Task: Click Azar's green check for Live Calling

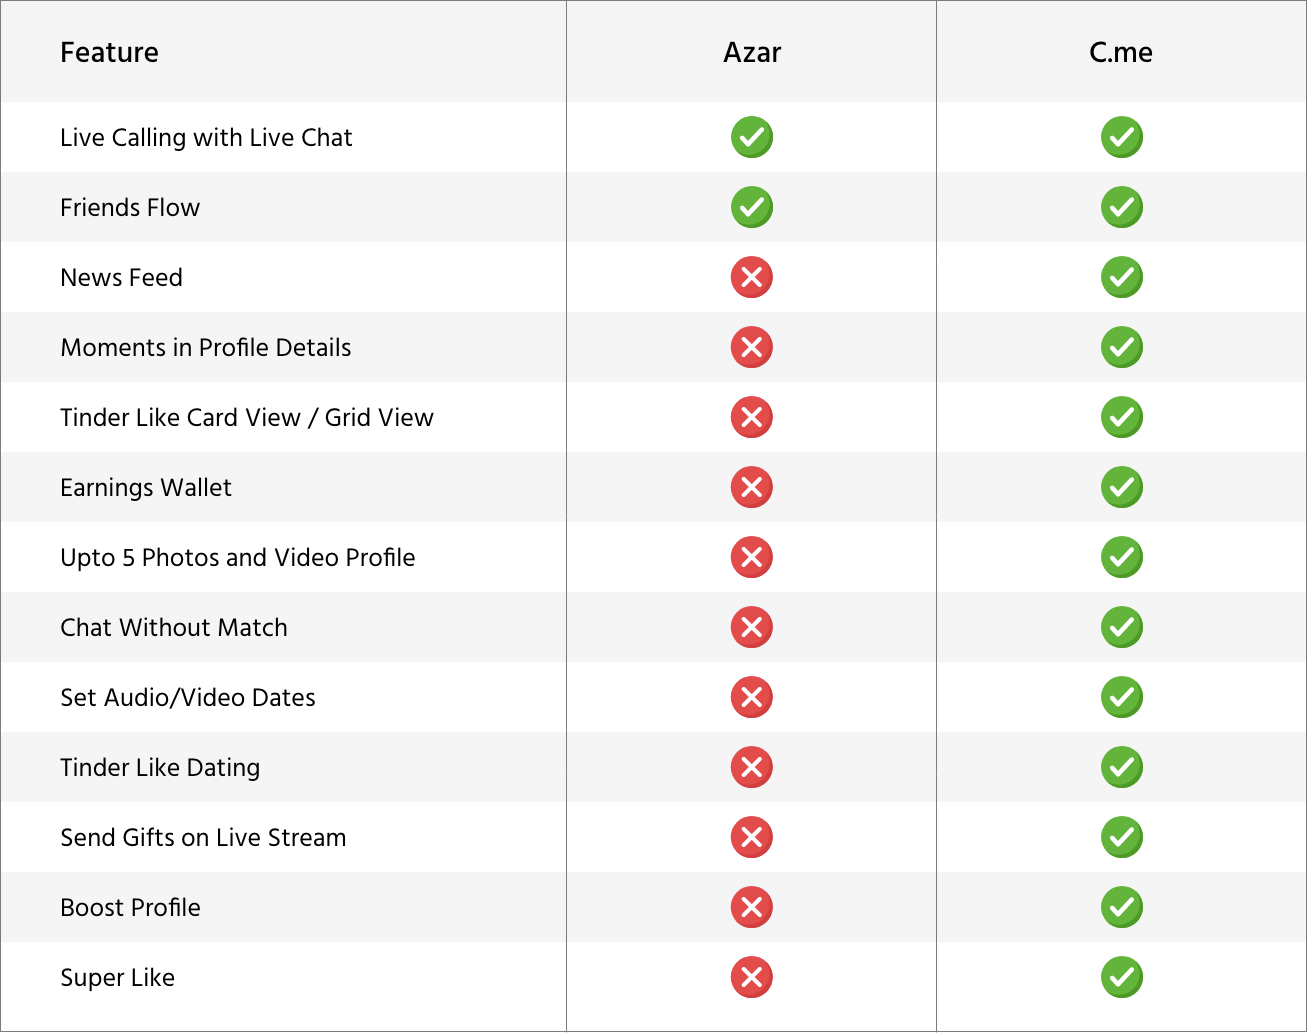Action: click(752, 137)
